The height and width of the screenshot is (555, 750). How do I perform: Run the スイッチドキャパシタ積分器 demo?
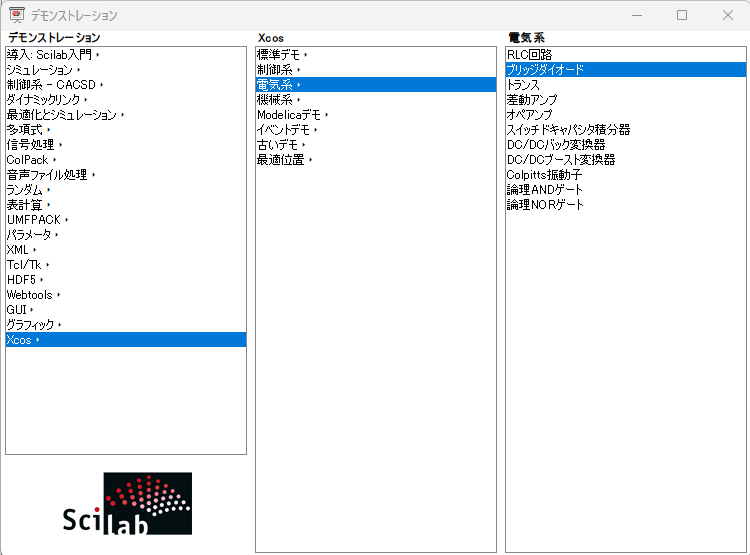626,130
